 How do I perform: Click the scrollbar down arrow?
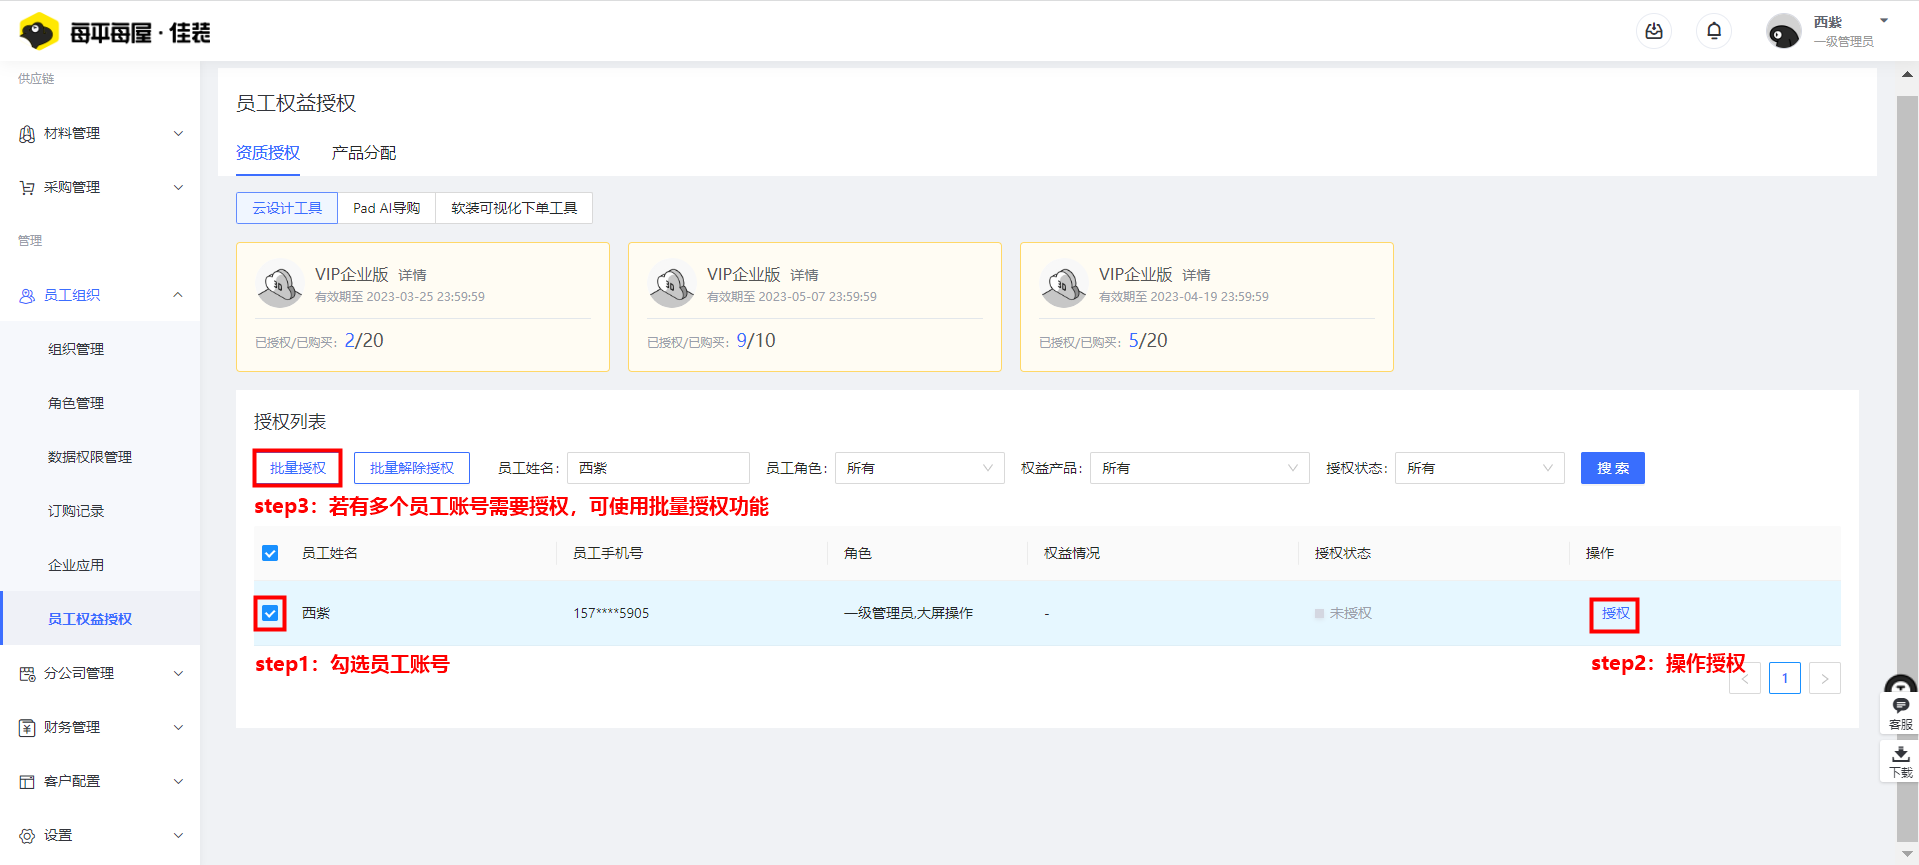point(1907,855)
